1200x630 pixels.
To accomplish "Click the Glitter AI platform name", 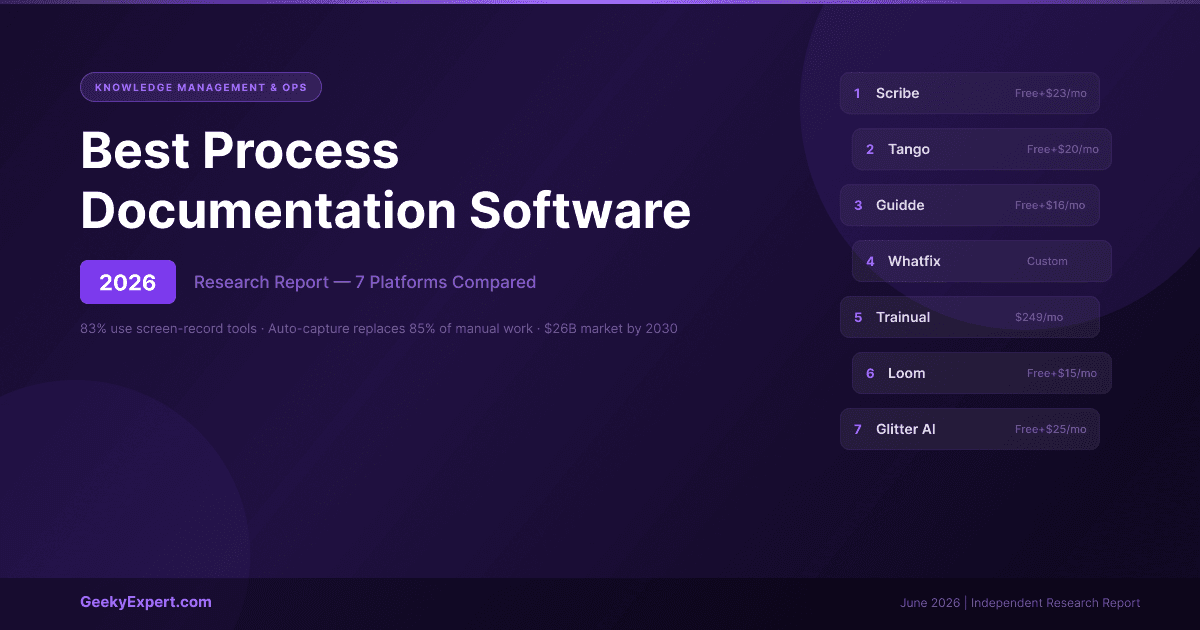I will [x=906, y=429].
